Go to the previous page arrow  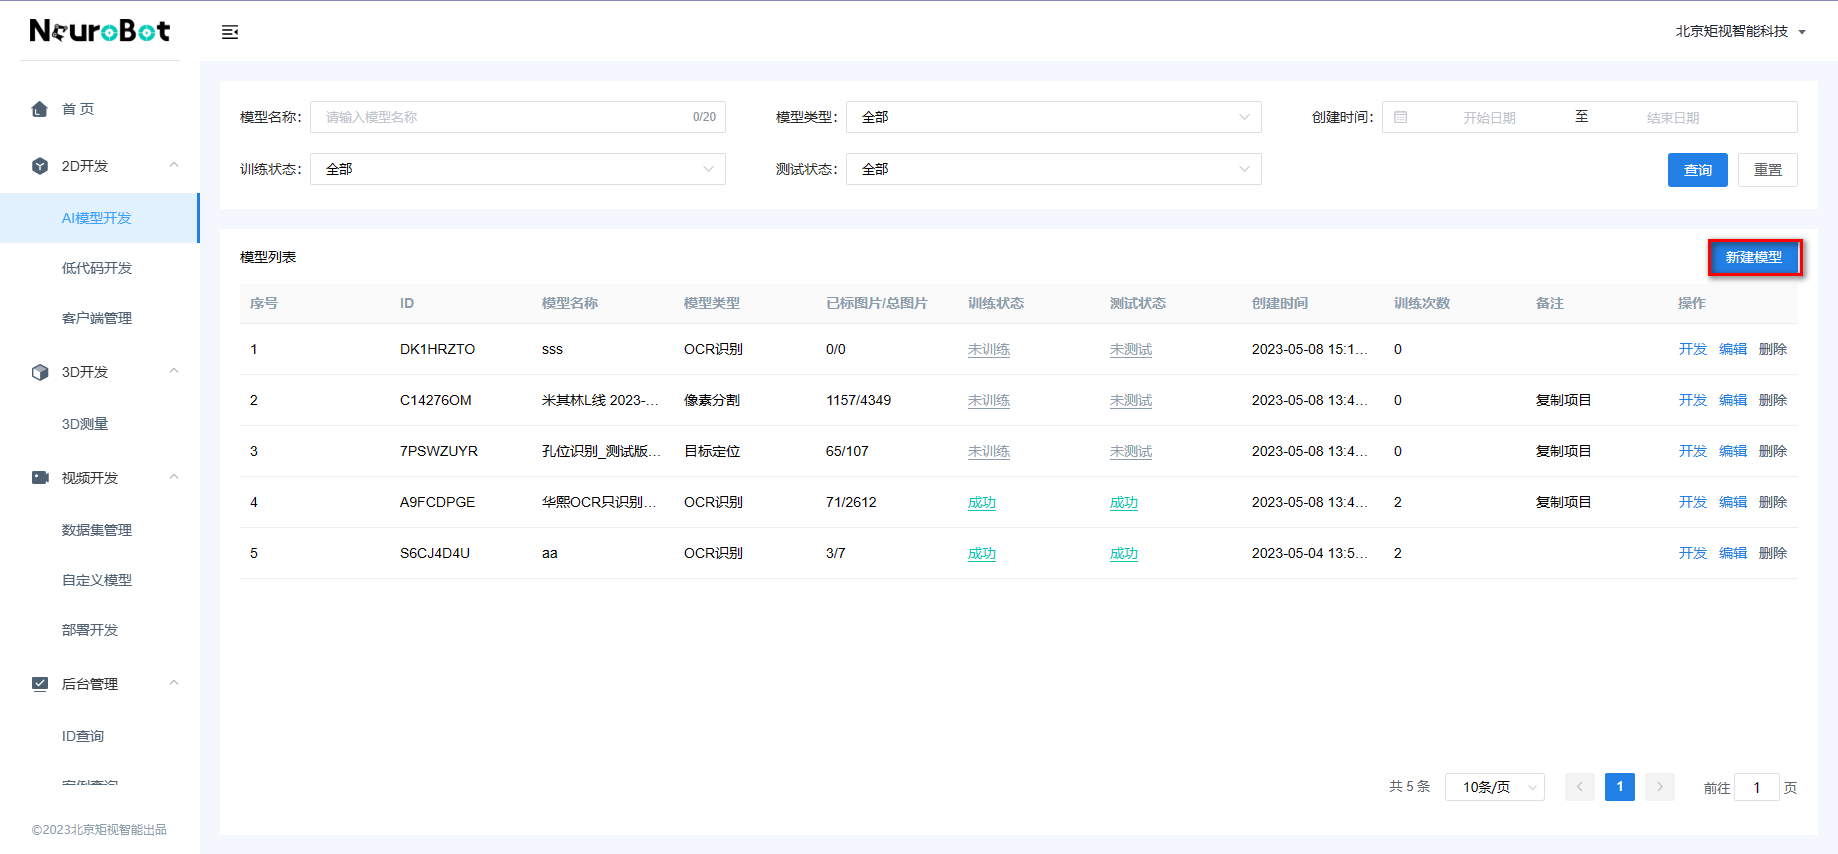[x=1580, y=787]
